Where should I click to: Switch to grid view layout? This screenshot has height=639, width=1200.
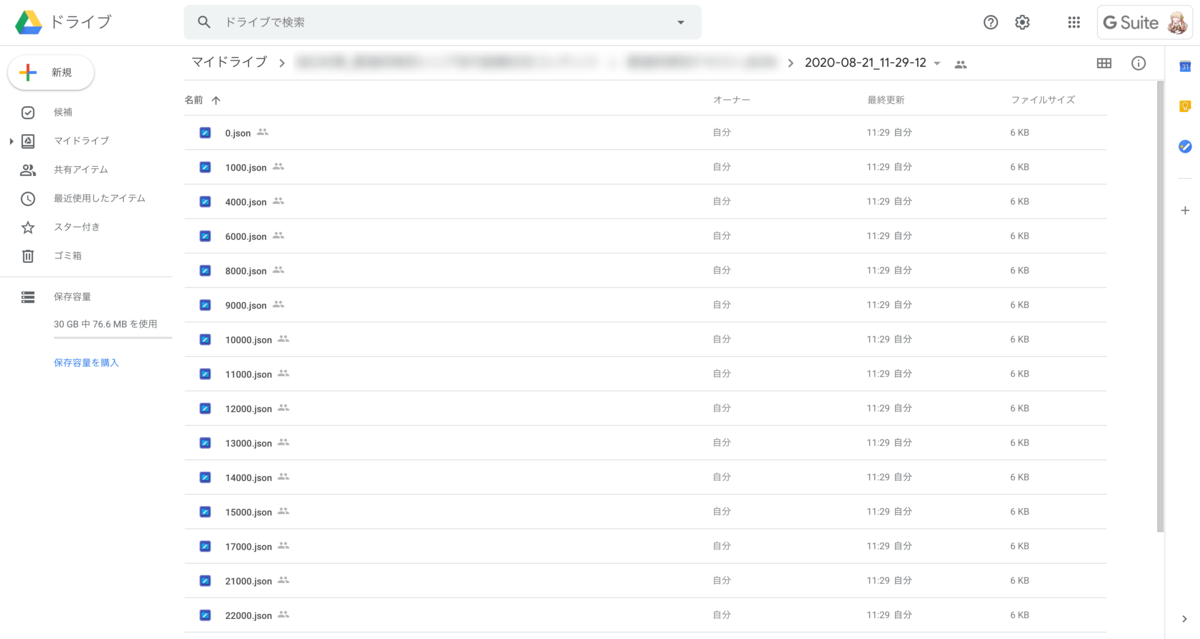tap(1104, 63)
